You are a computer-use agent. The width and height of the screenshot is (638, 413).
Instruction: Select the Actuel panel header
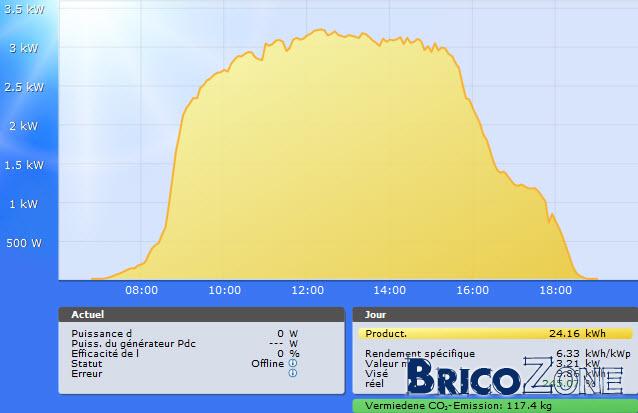(201, 315)
